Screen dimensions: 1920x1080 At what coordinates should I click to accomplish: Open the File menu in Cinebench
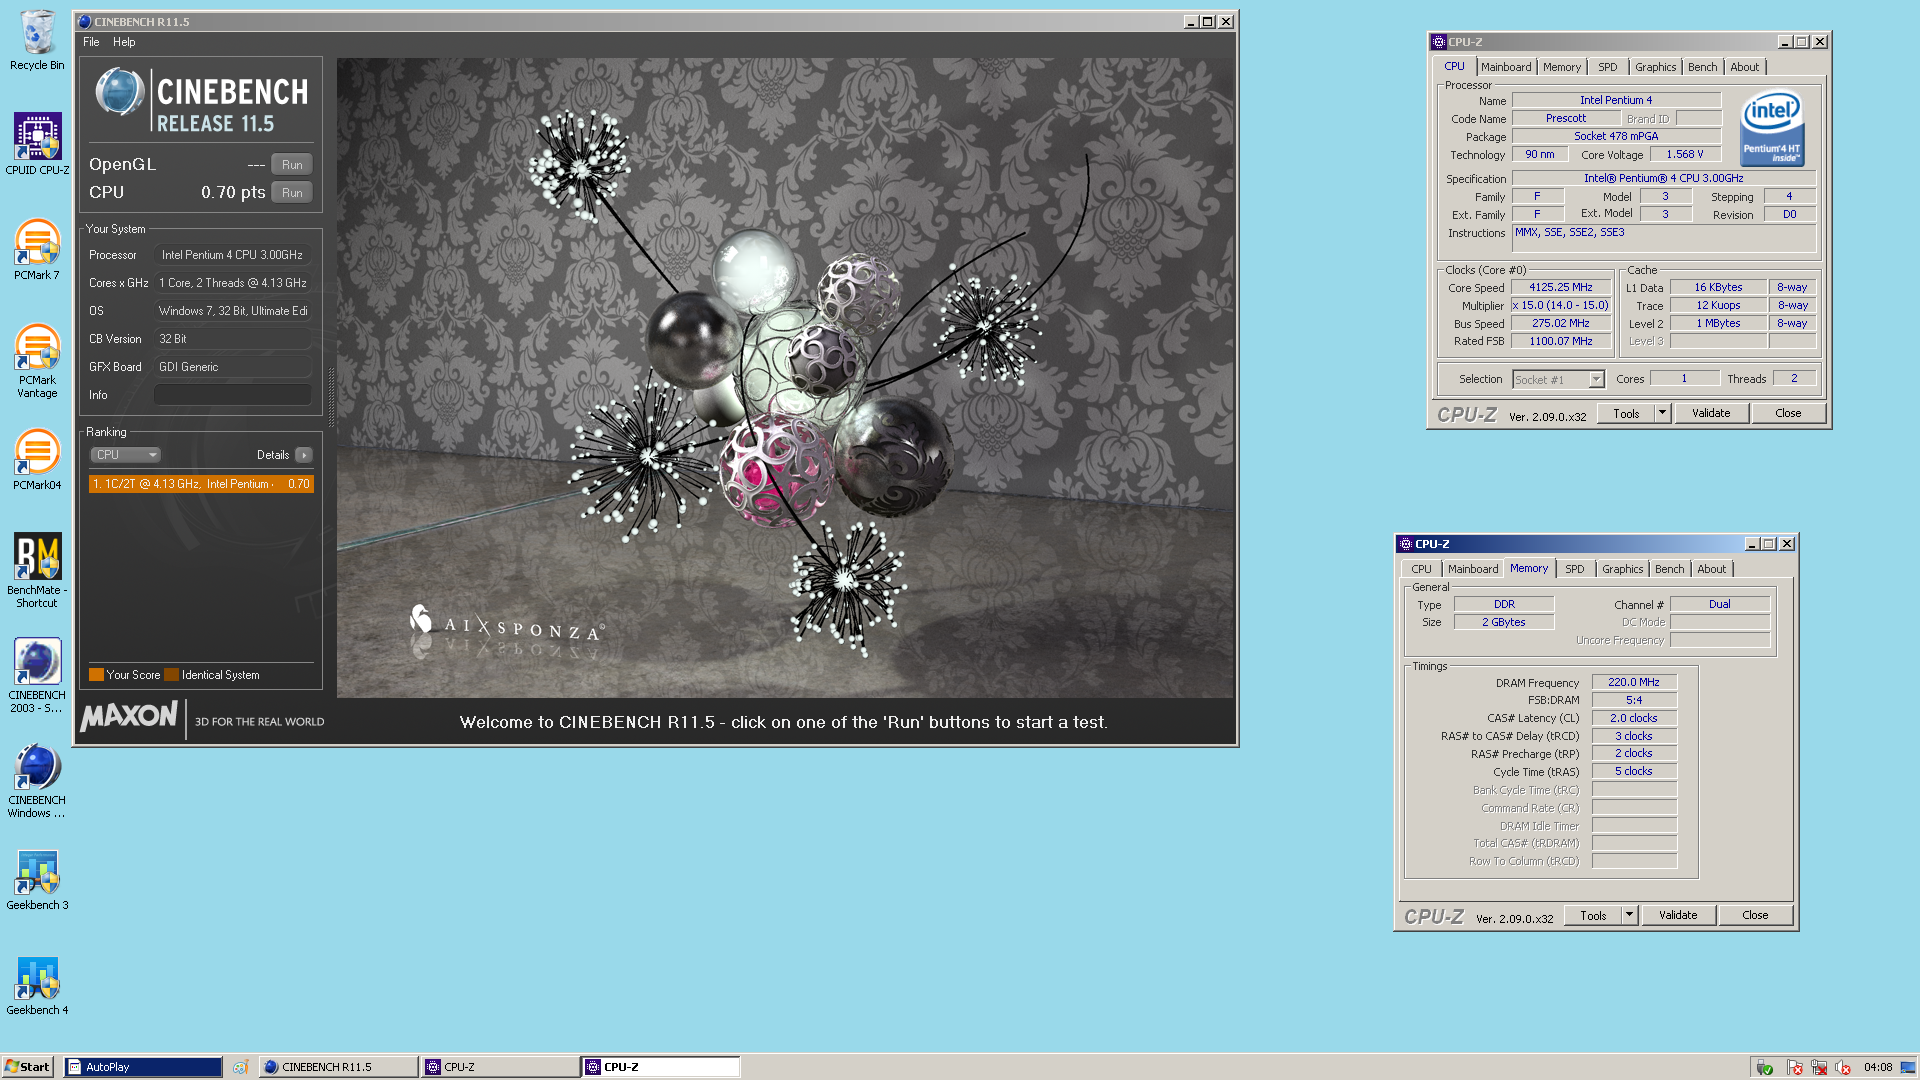[x=91, y=42]
